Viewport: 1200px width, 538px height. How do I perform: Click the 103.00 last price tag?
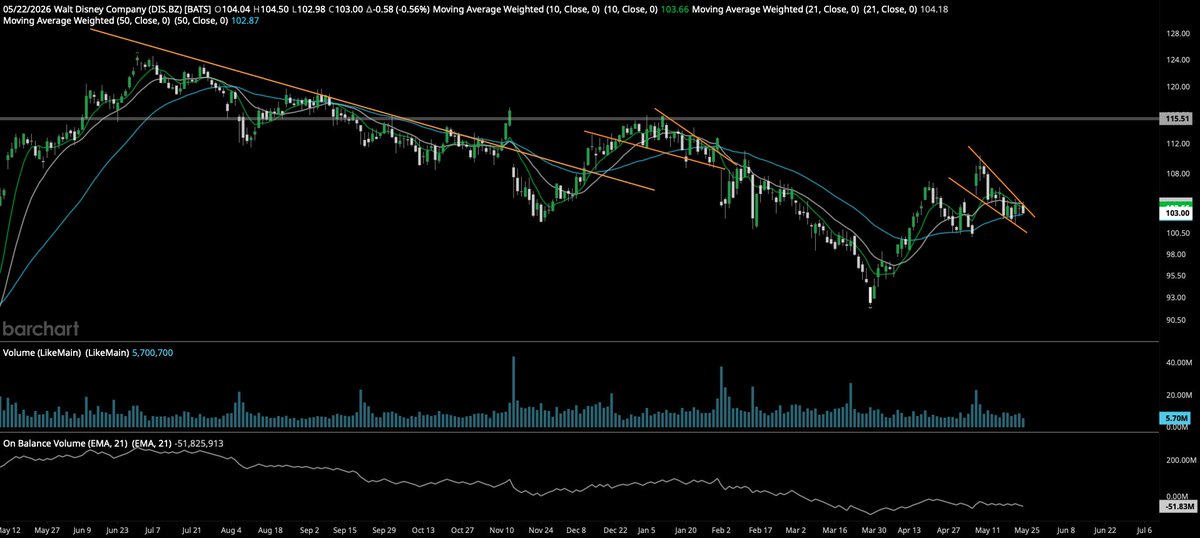[x=1175, y=214]
